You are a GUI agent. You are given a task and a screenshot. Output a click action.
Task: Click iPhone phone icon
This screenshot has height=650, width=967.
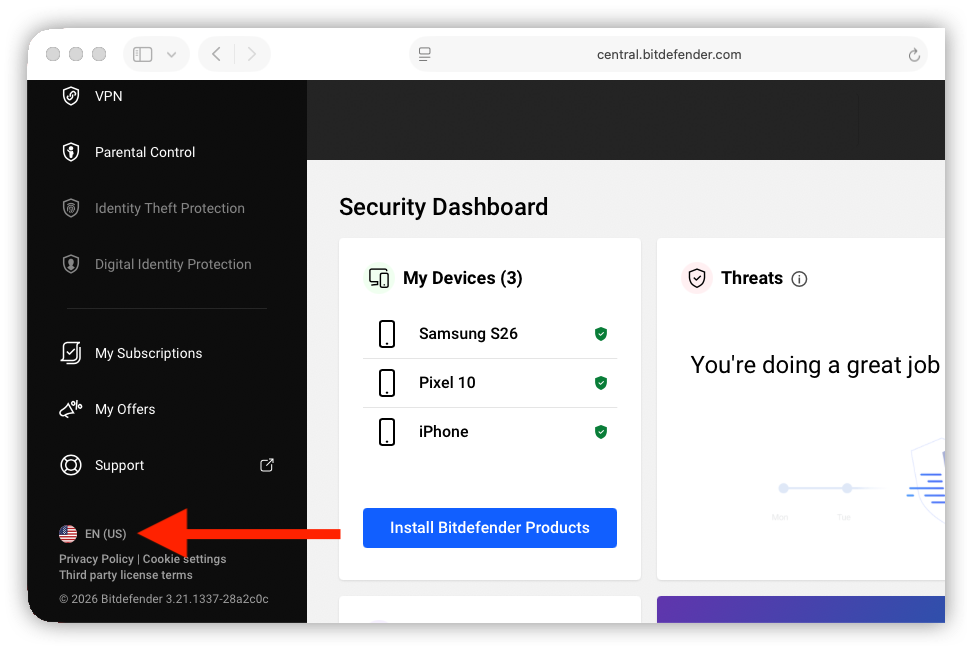click(387, 432)
